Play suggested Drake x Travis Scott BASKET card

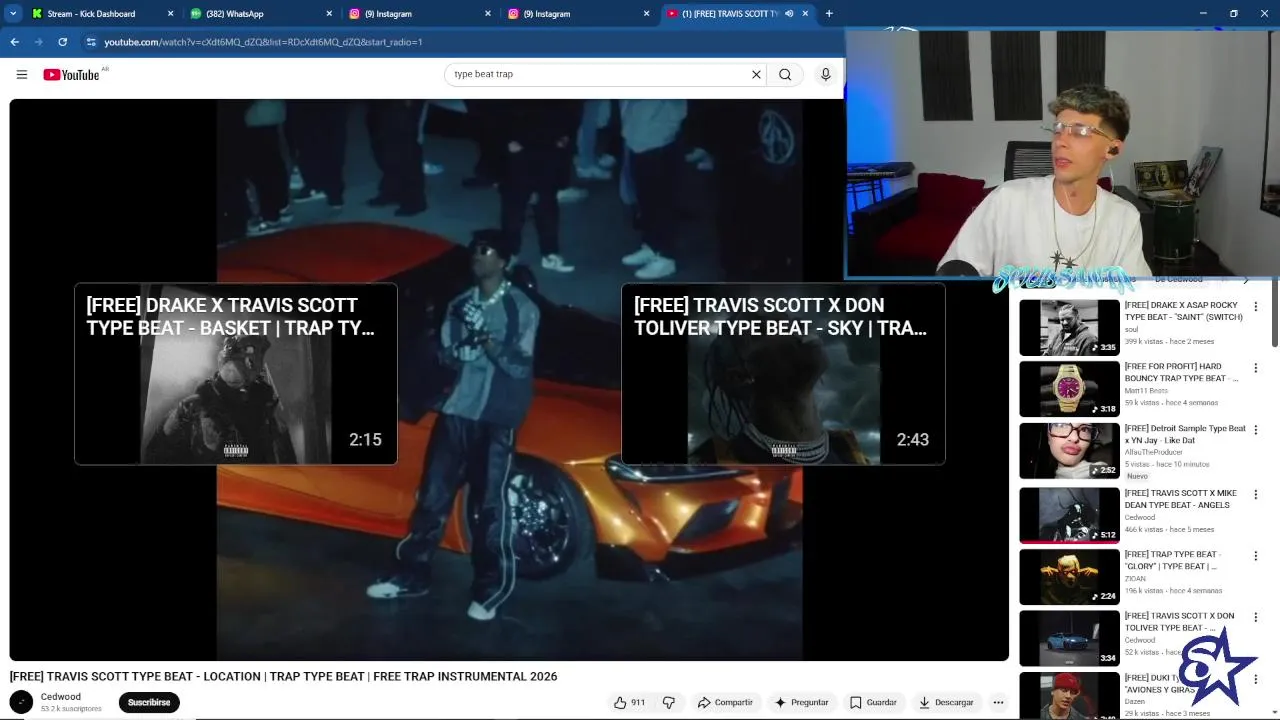point(236,374)
